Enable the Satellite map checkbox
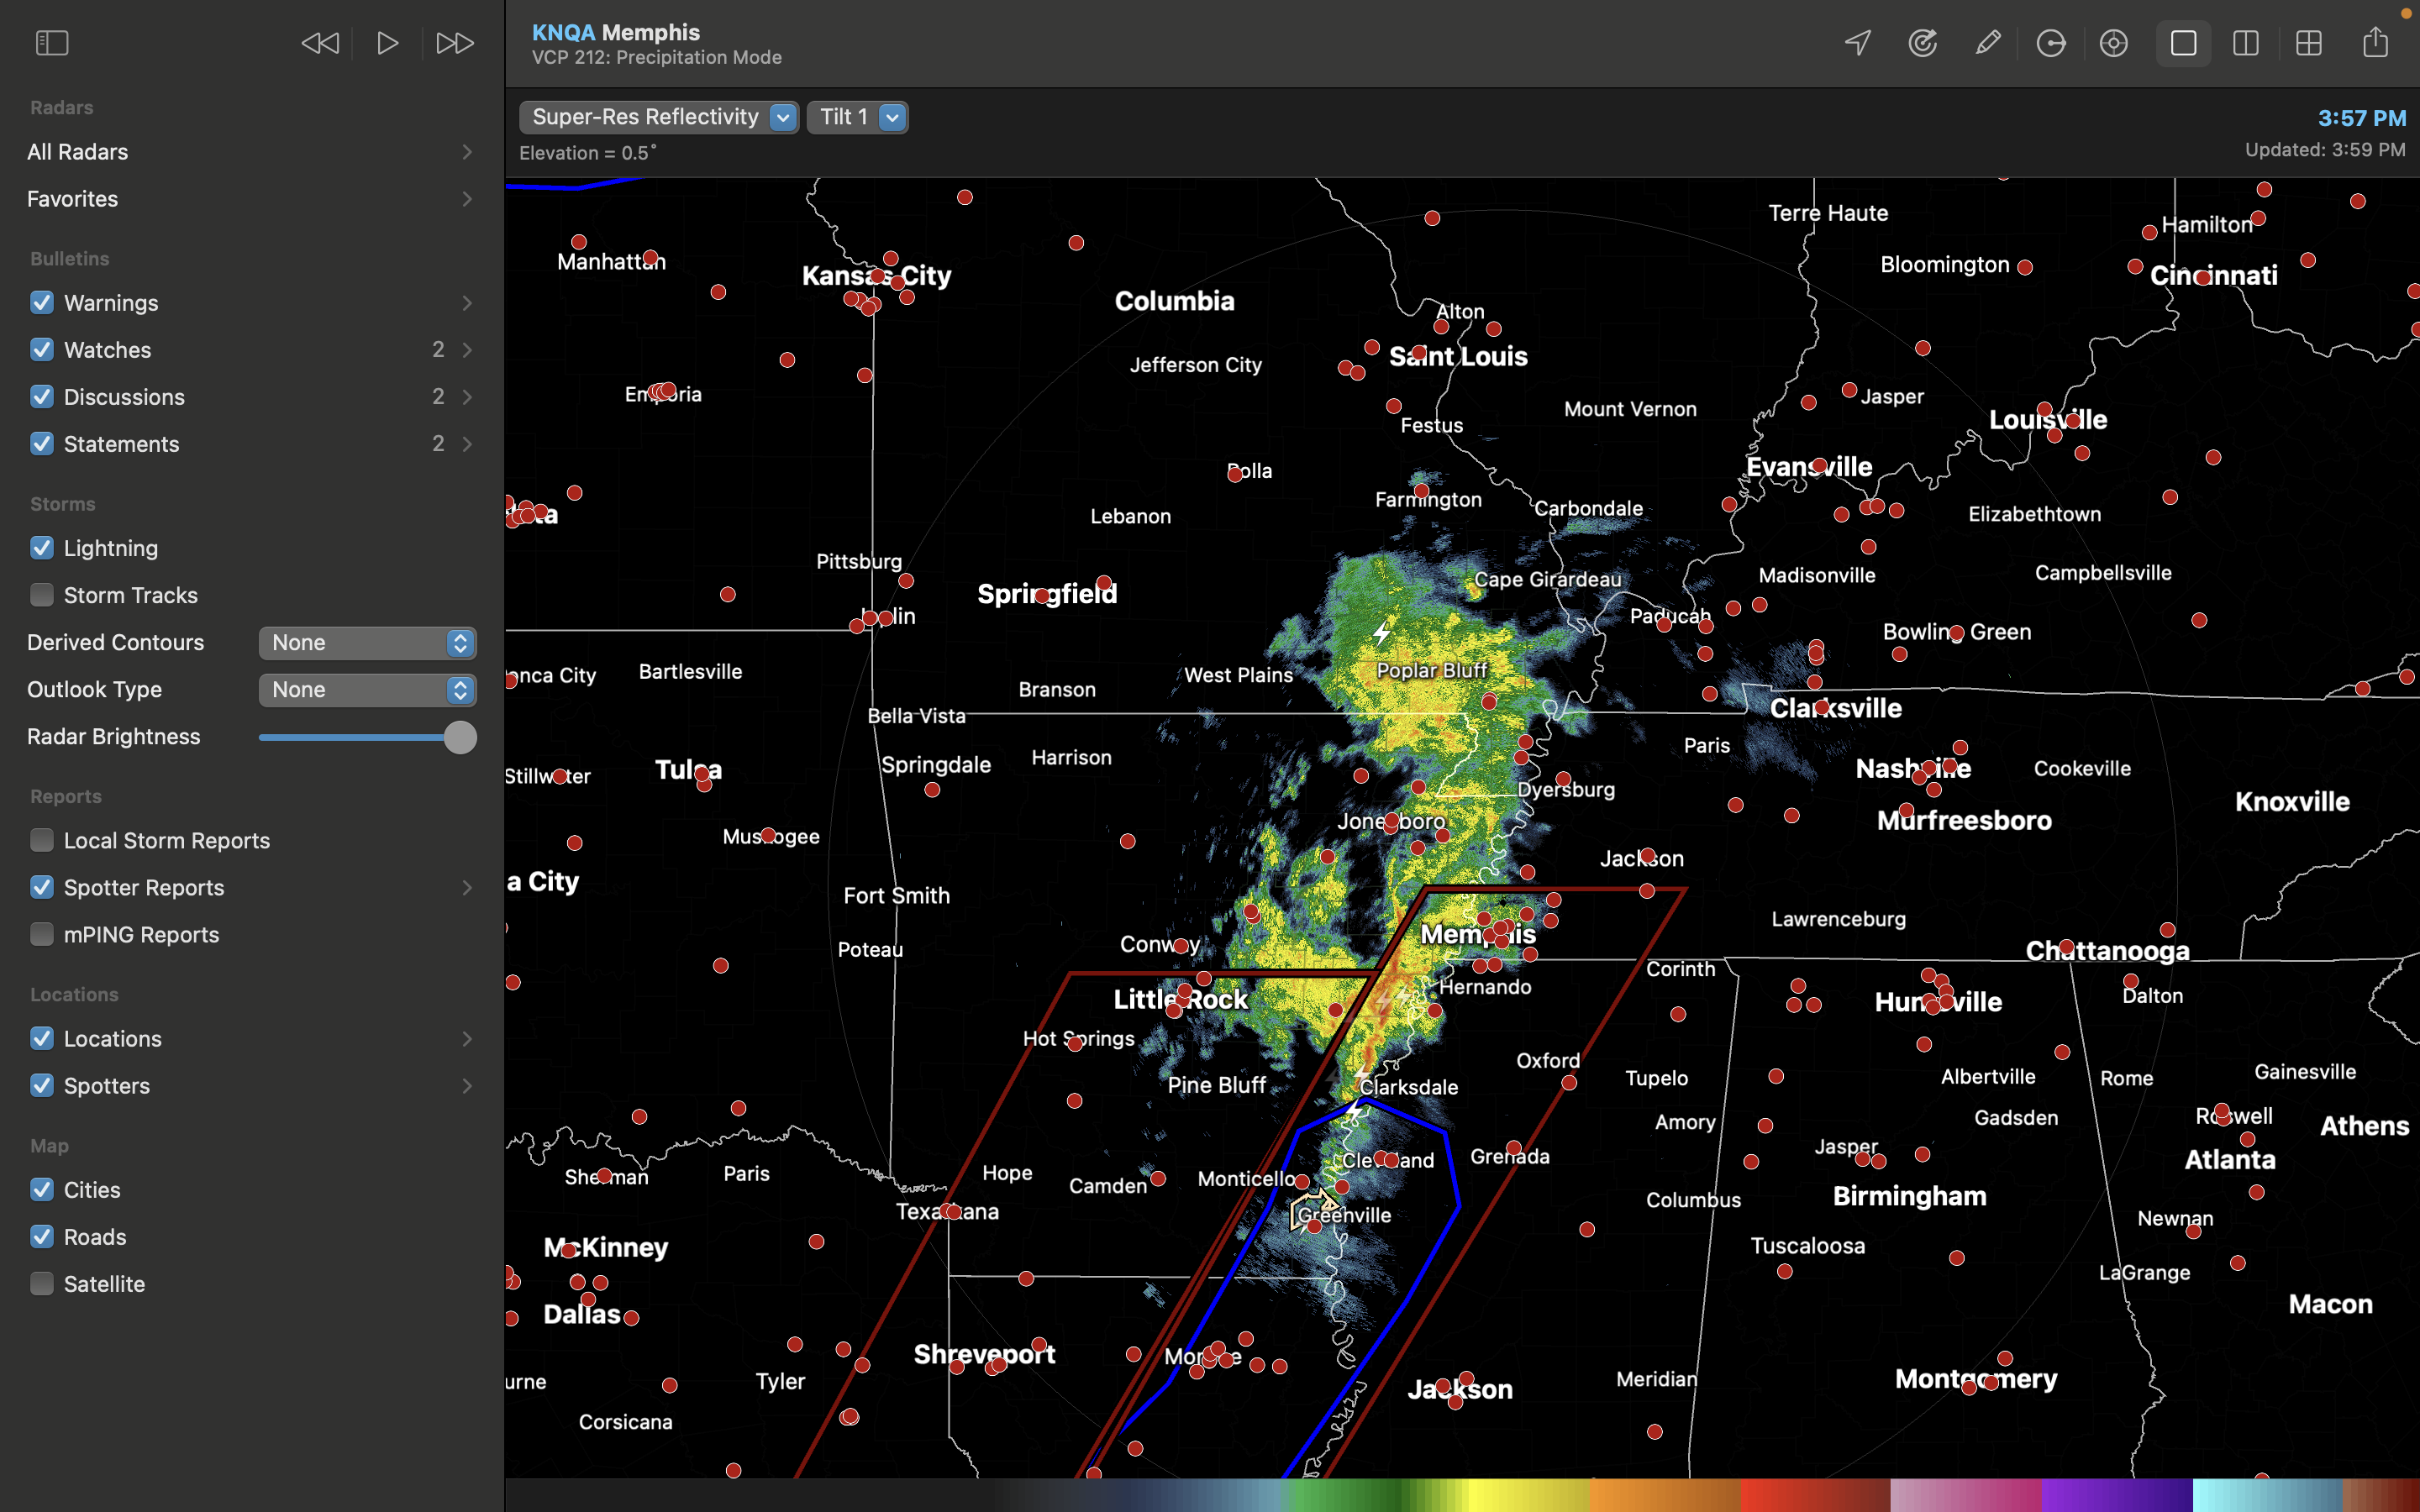Screen dimensions: 2420x1512 point(42,1284)
